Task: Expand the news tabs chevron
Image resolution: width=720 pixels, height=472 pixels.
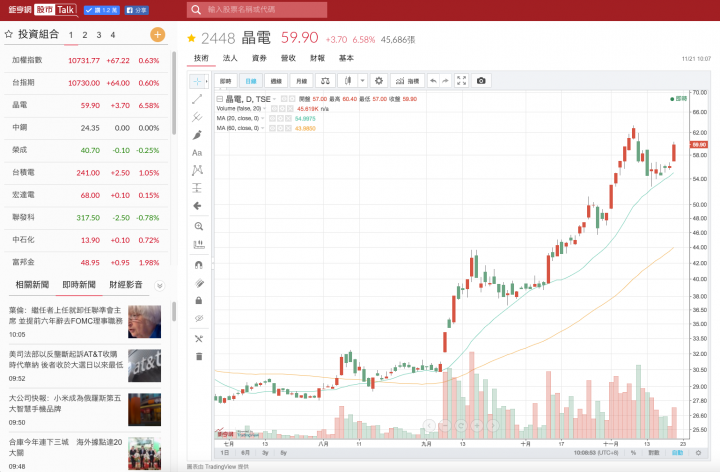Action: point(160,286)
